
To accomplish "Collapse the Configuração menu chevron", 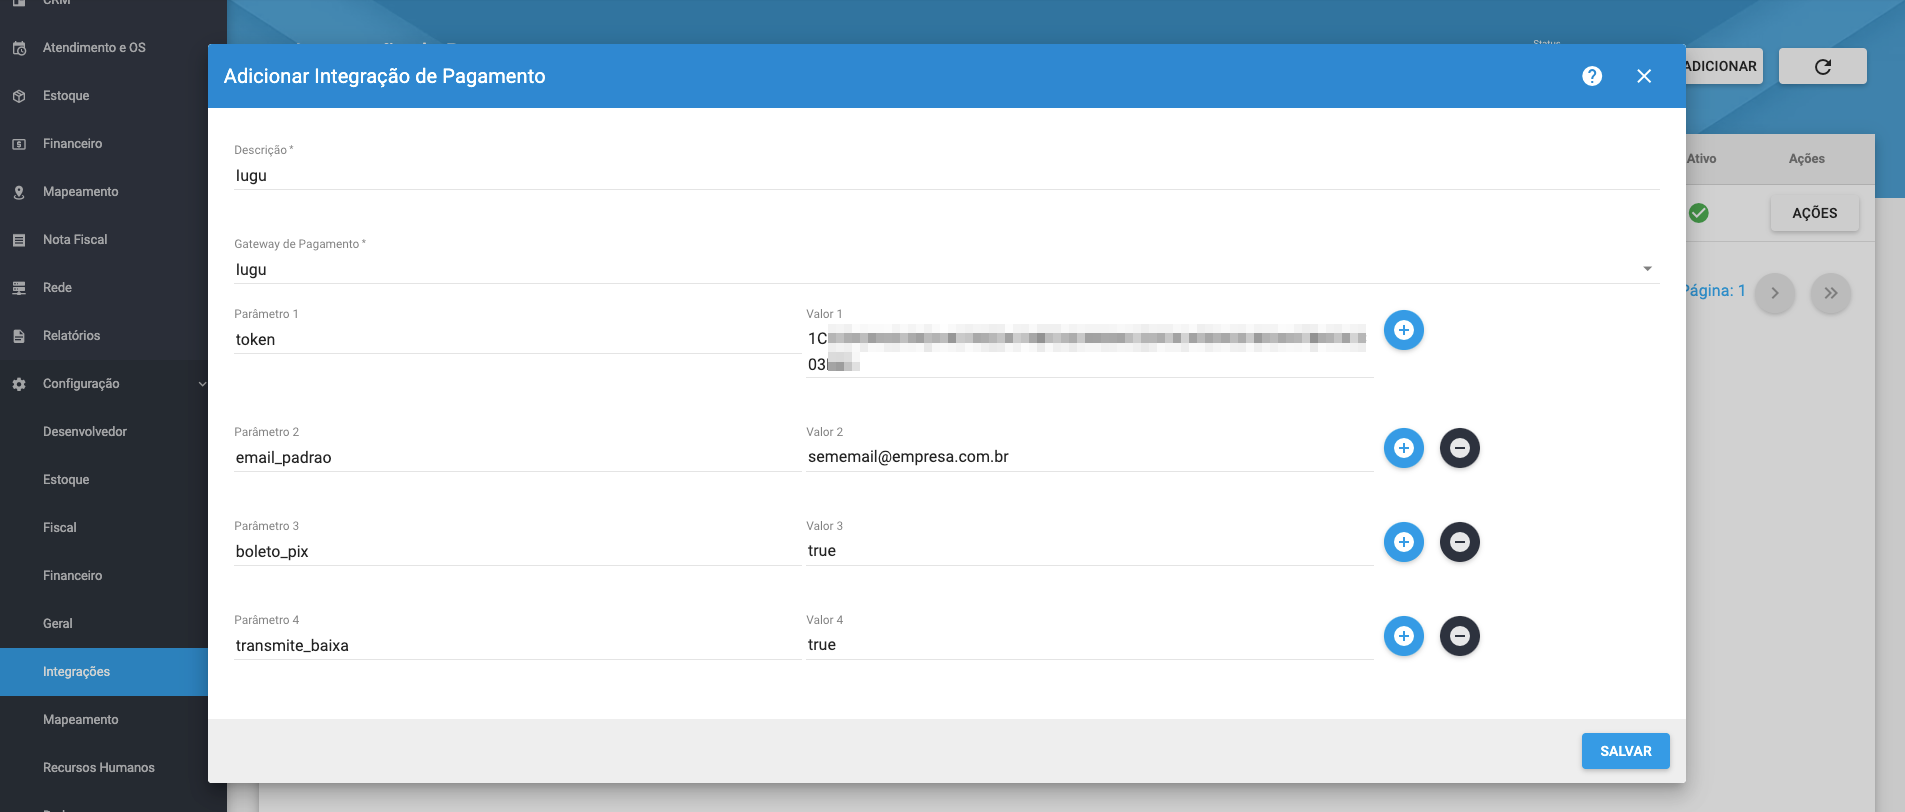I will coord(202,384).
